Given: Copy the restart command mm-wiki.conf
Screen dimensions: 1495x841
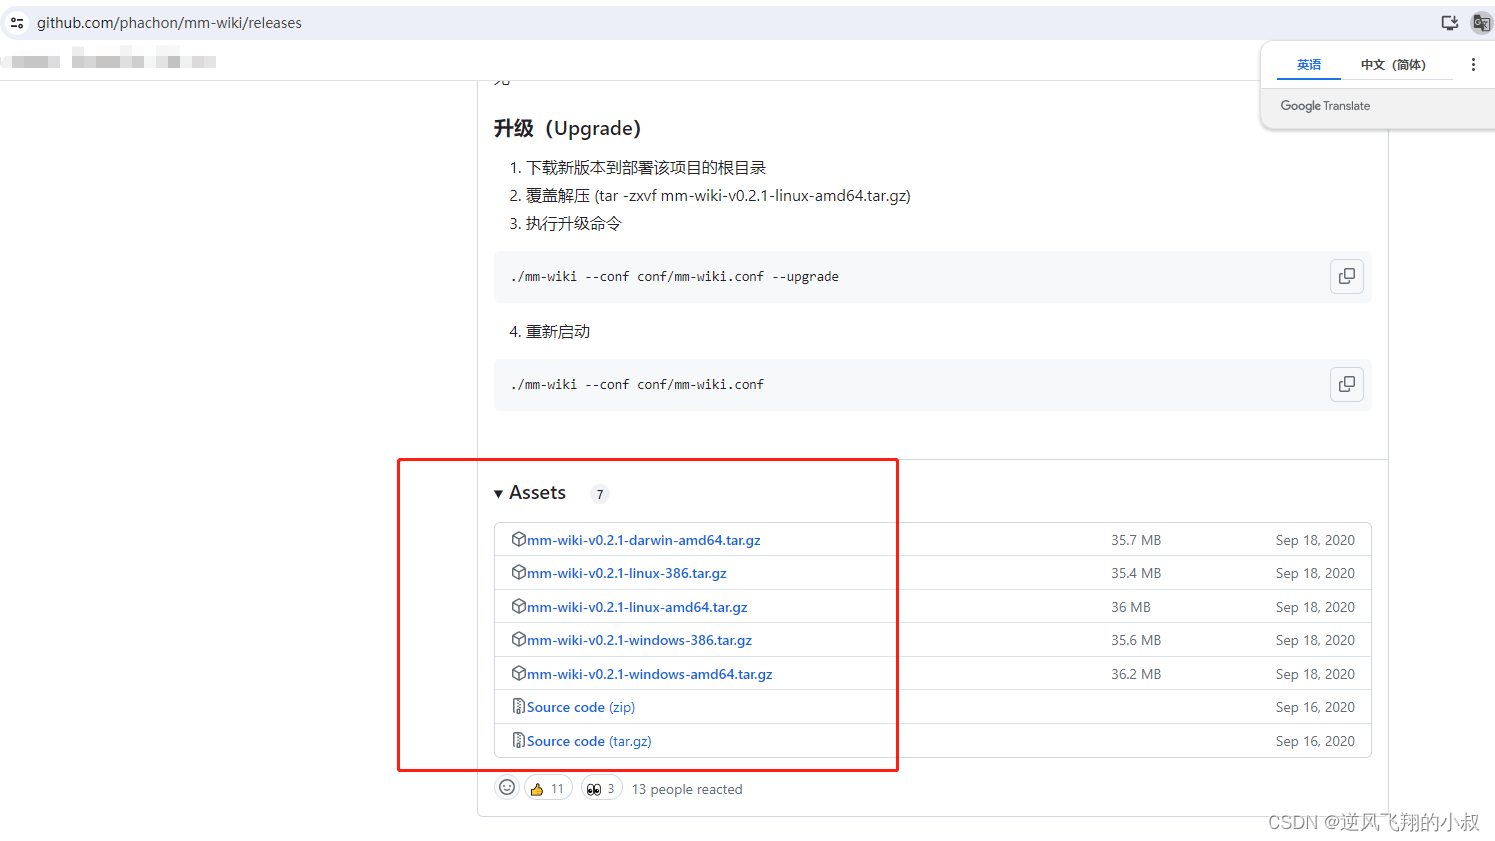Looking at the screenshot, I should coord(1347,384).
